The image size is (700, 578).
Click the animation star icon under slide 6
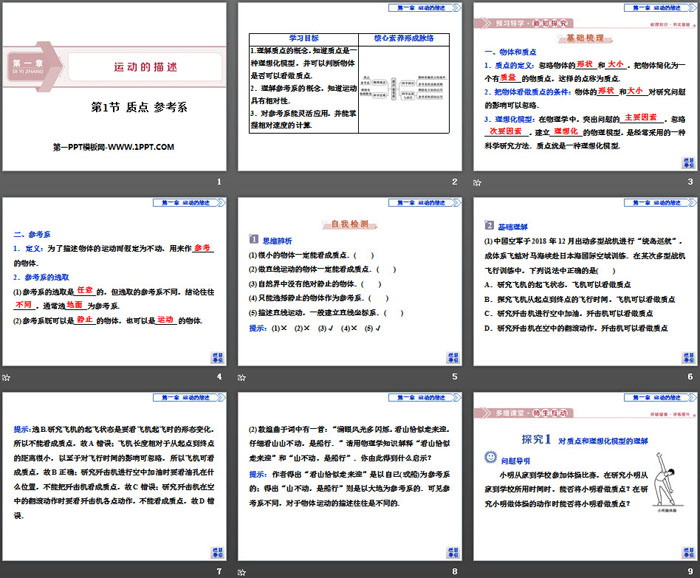pos(476,377)
